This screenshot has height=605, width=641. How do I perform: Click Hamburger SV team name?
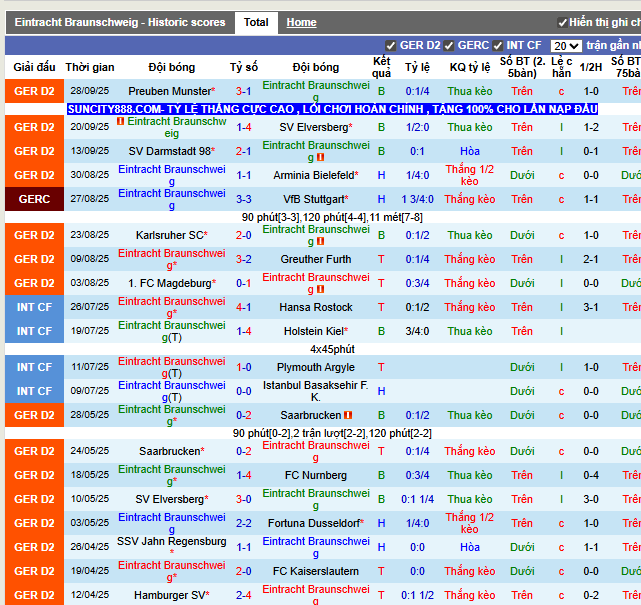(x=172, y=595)
